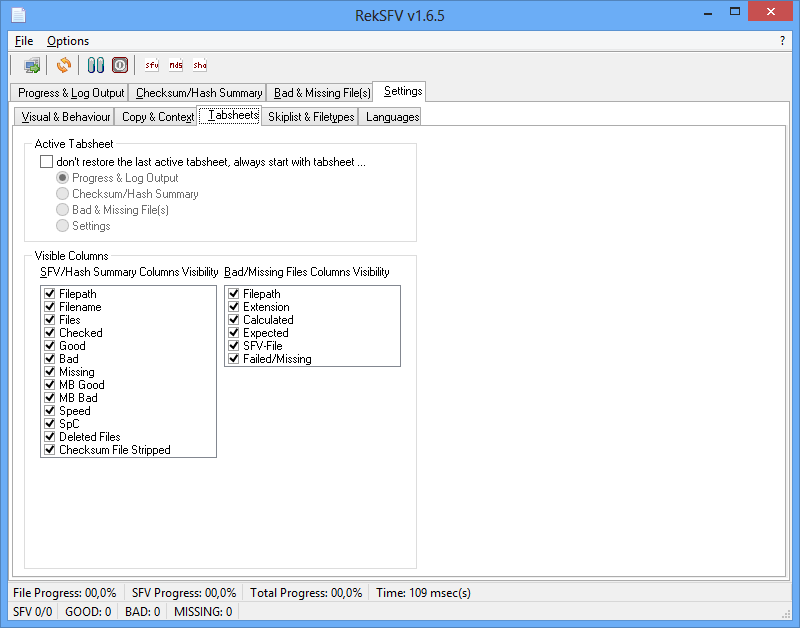Click the GOOD: 0 status entry

point(88,611)
